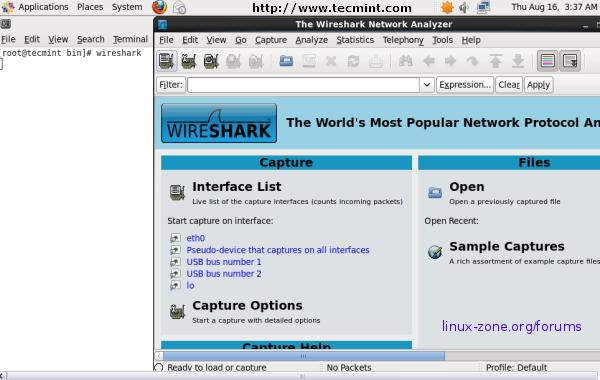Click the find packet binoculars icon

coord(406,61)
